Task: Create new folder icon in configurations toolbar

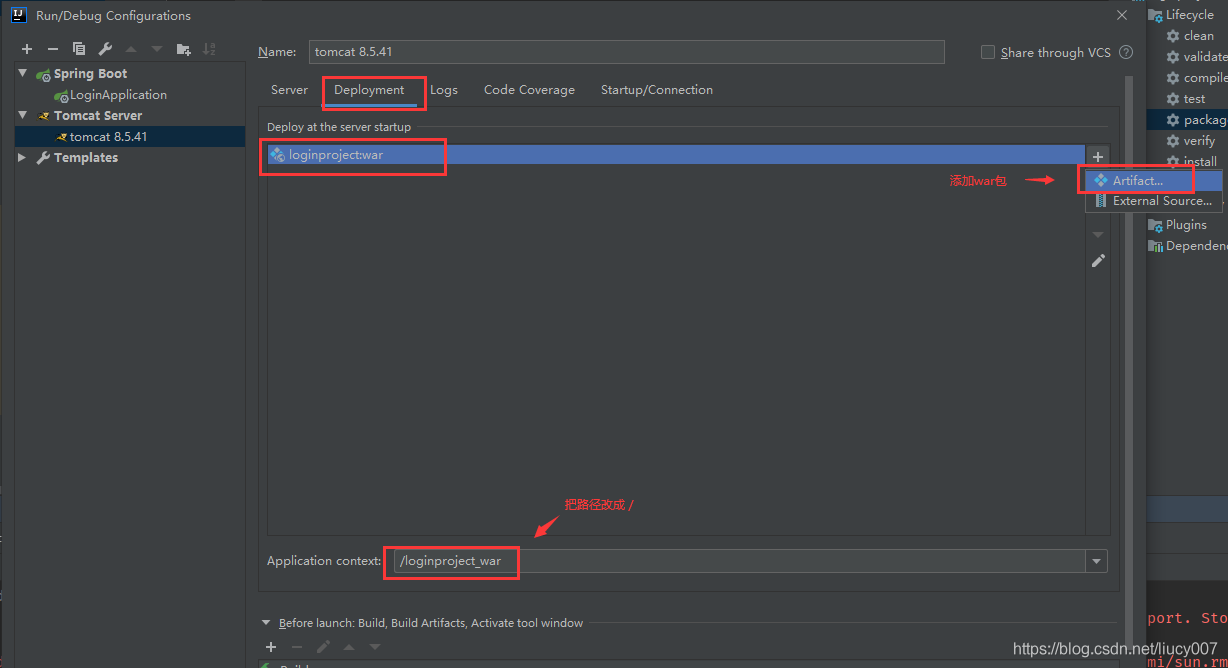Action: click(x=183, y=49)
